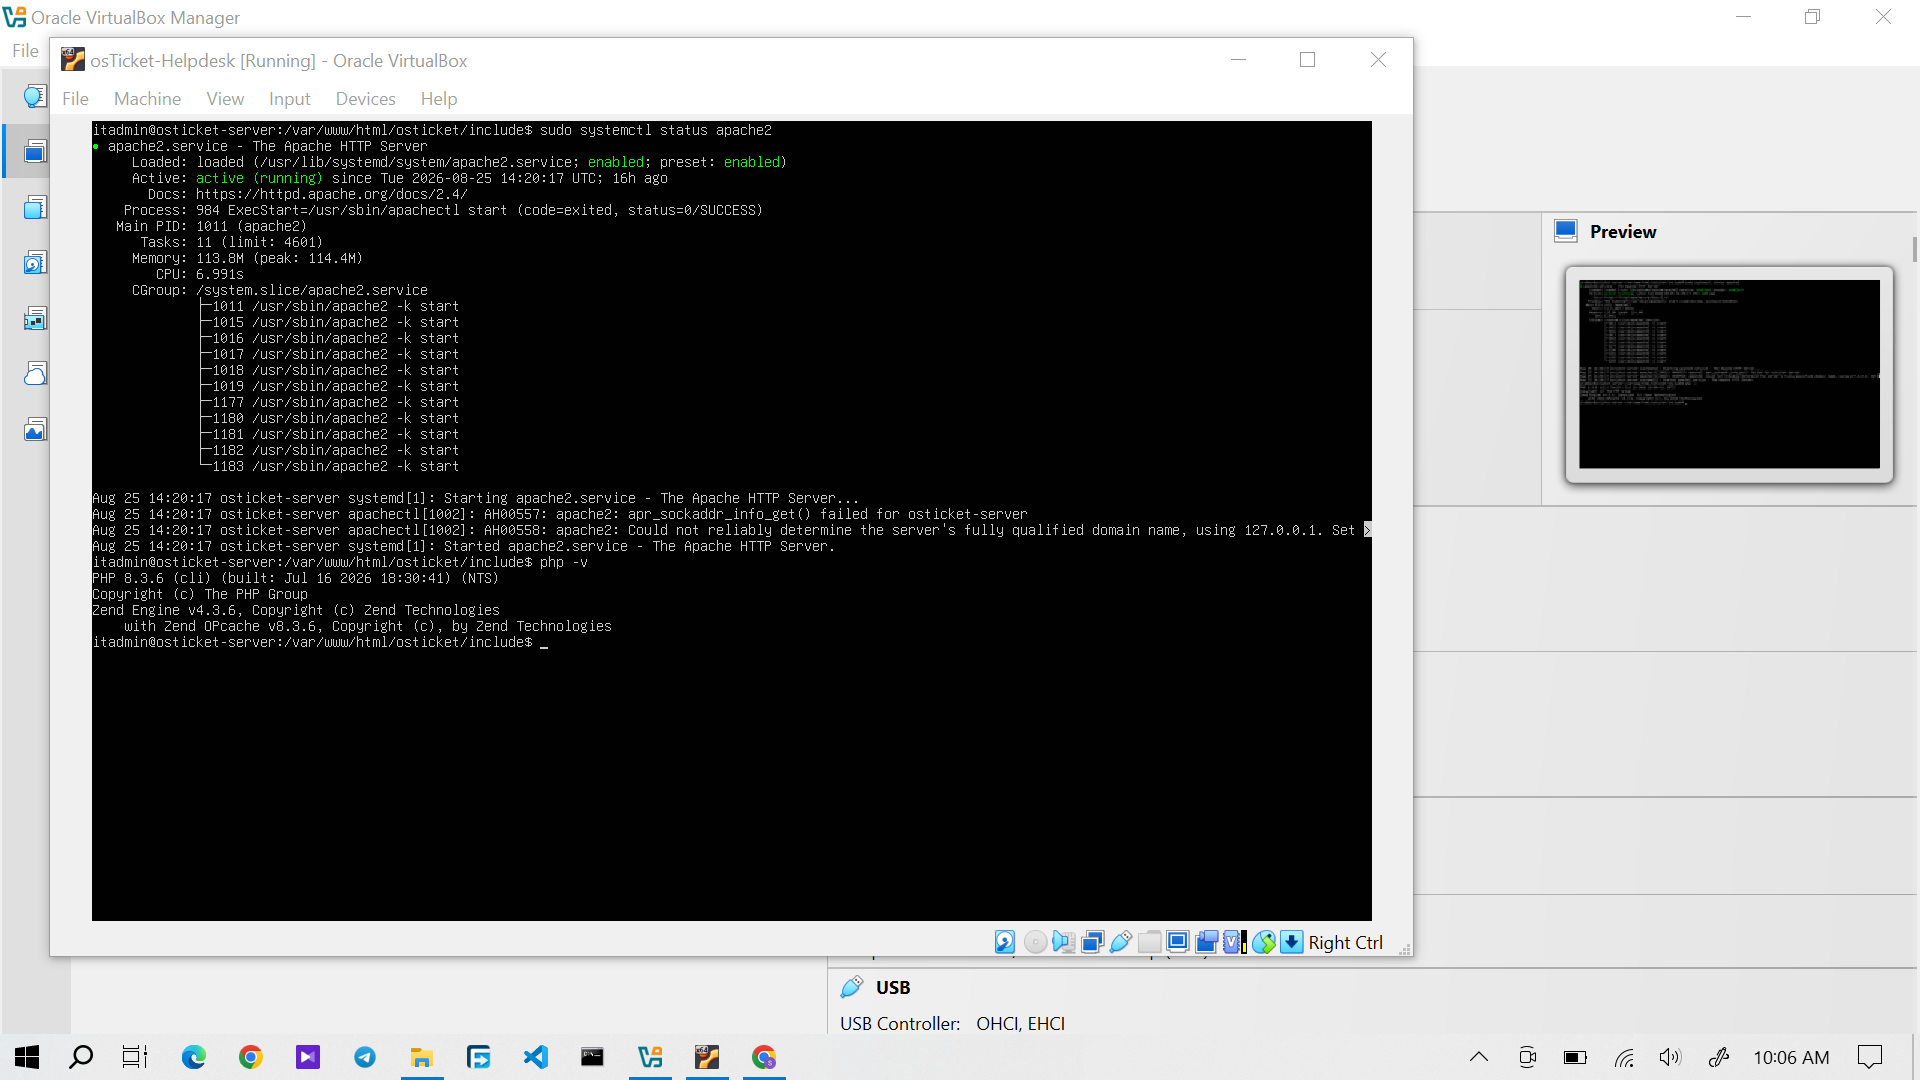The width and height of the screenshot is (1920, 1080).
Task: Show hidden system tray icons
Action: click(x=1479, y=1057)
